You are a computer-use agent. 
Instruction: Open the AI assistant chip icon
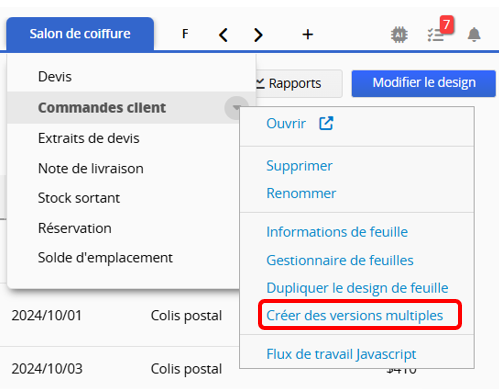tap(399, 35)
